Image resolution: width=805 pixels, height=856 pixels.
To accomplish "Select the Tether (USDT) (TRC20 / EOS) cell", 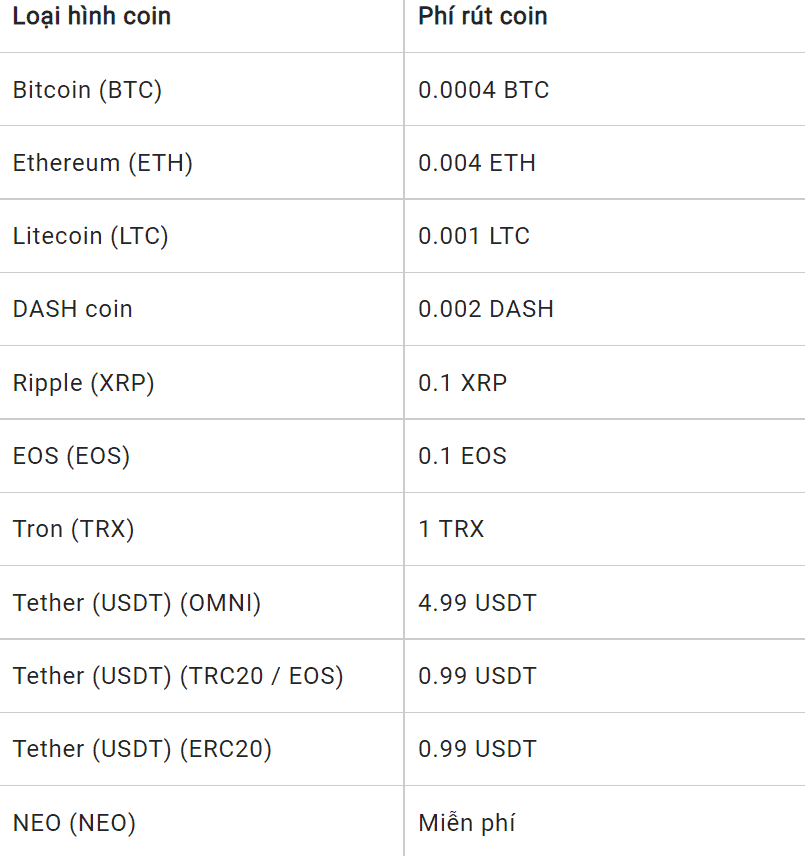I will 178,676.
